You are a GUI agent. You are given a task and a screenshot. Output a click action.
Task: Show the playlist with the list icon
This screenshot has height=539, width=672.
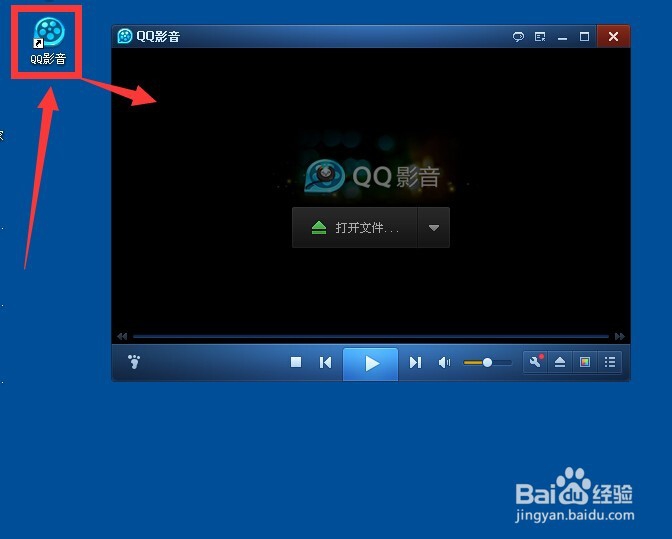(x=609, y=362)
